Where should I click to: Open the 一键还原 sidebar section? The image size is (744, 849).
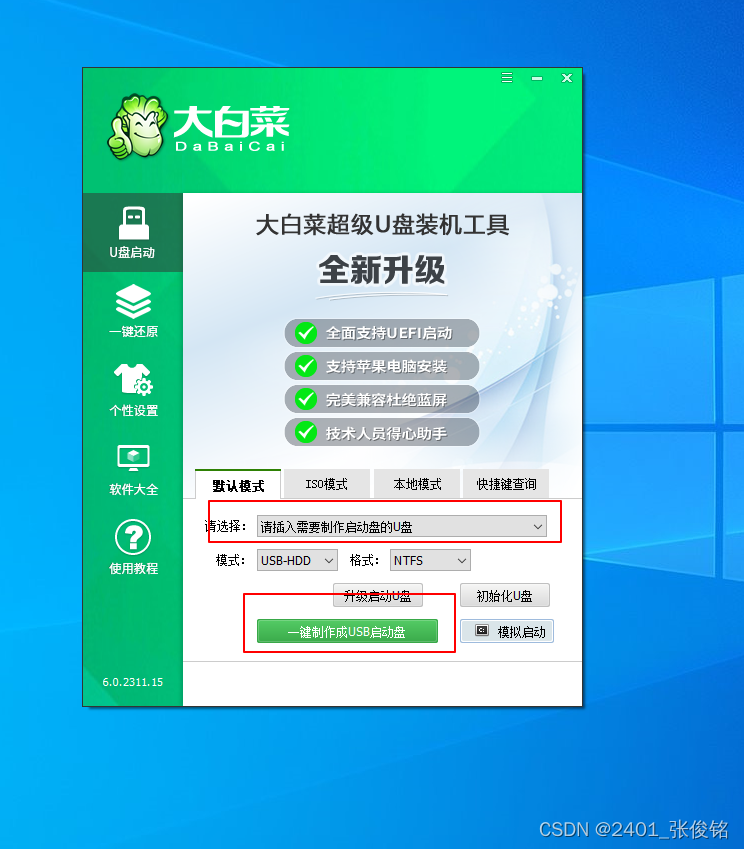tap(133, 311)
